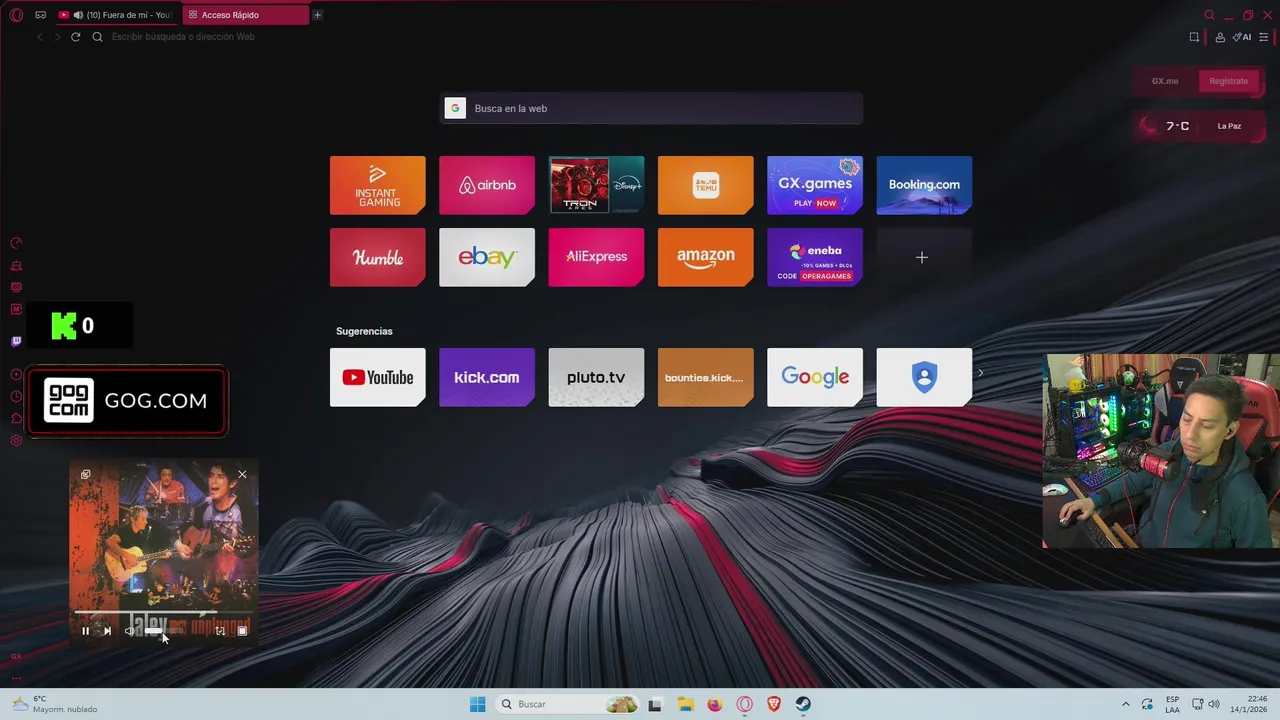This screenshot has height=720, width=1280.
Task: Open the eBay speed dial
Action: click(487, 257)
